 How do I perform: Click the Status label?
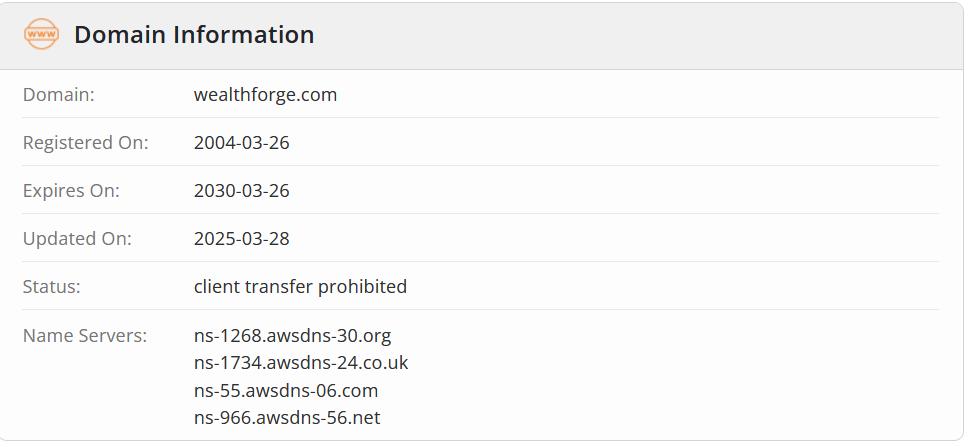(52, 287)
